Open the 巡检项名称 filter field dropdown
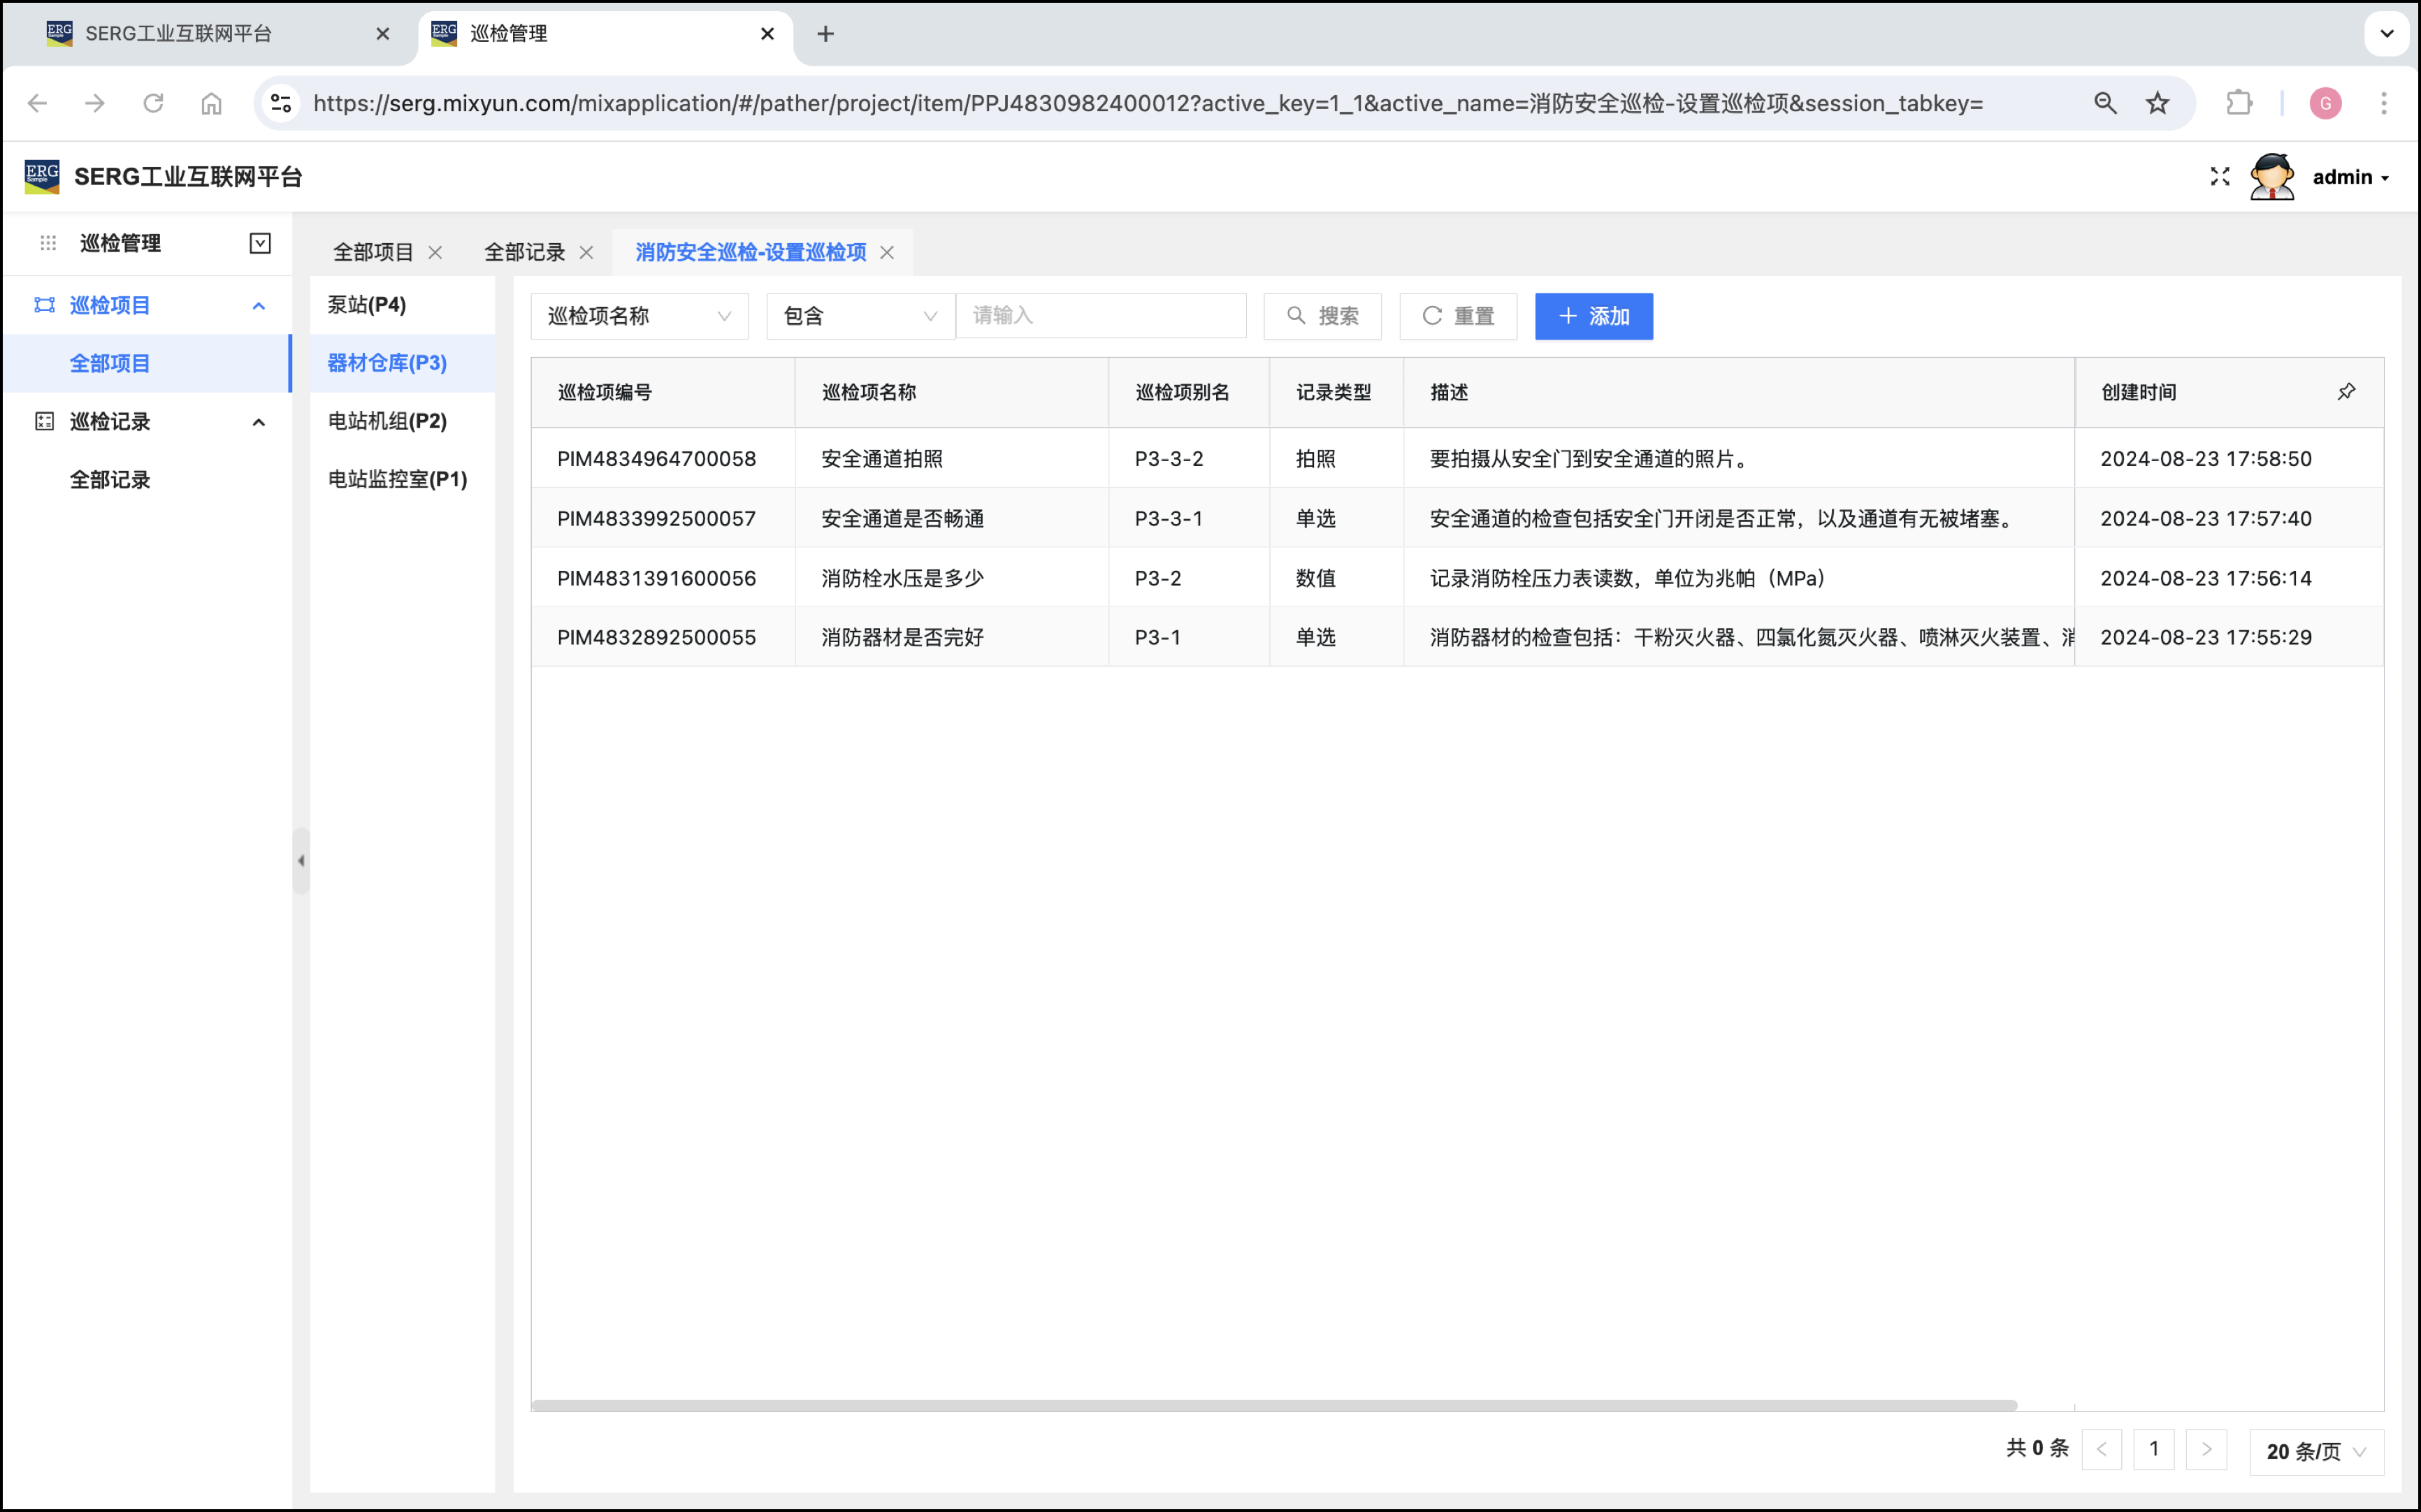The width and height of the screenshot is (2421, 1512). (x=639, y=316)
